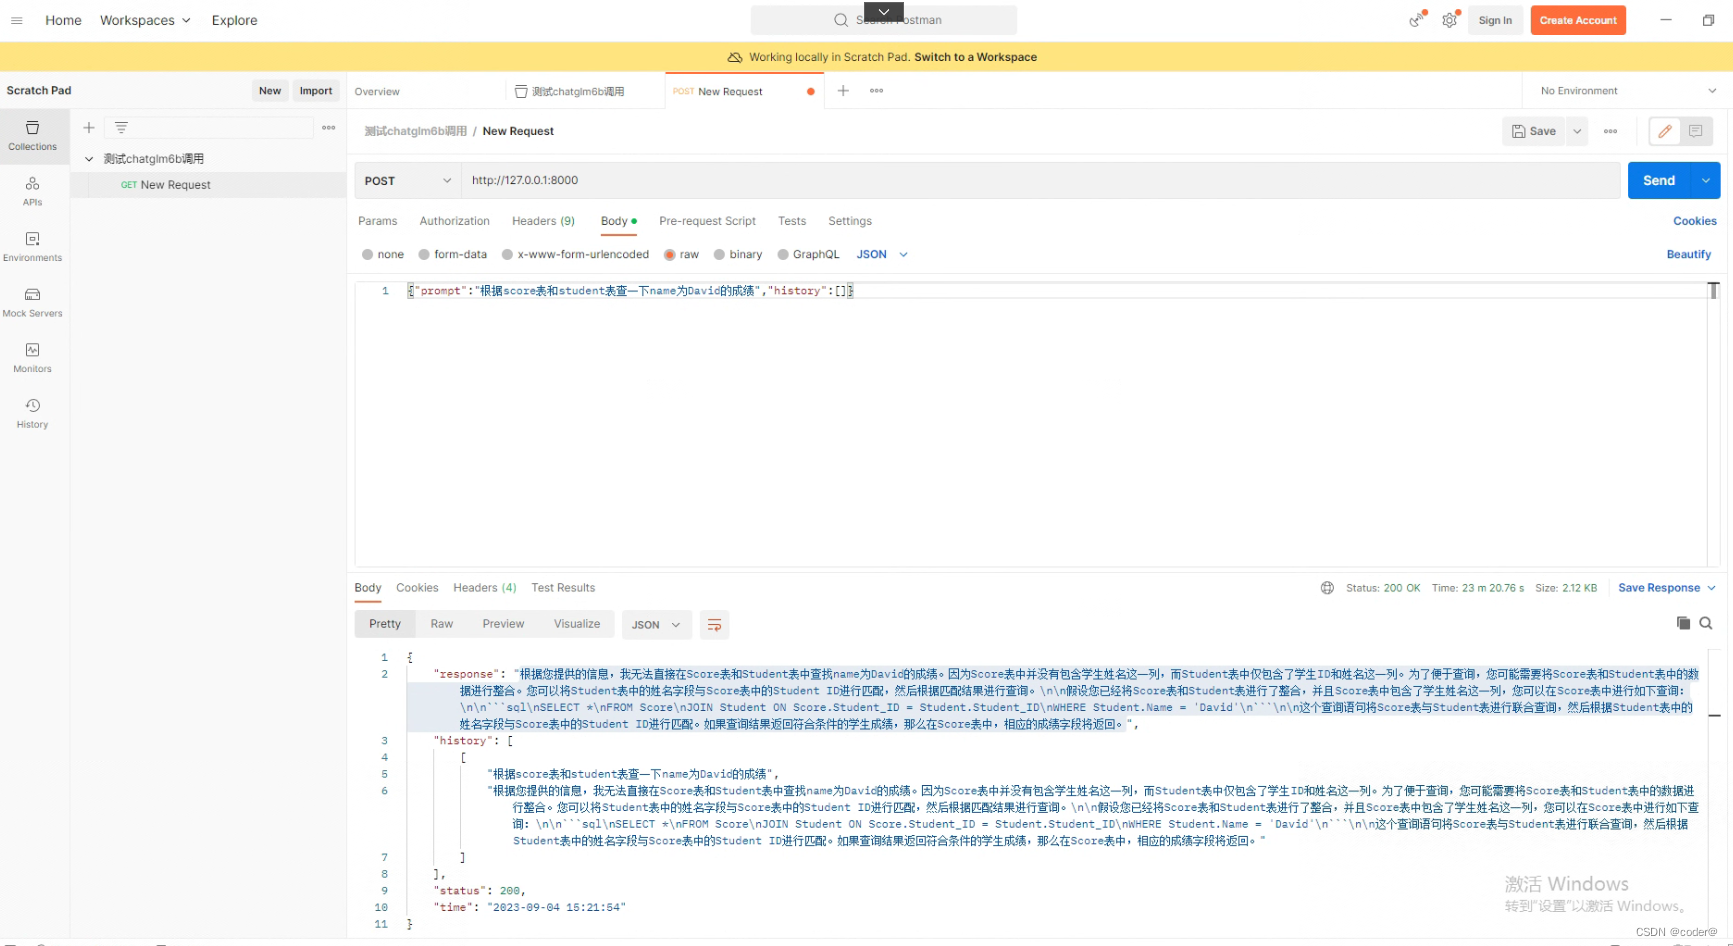Click Create Account button
The width and height of the screenshot is (1733, 946).
[x=1578, y=20]
